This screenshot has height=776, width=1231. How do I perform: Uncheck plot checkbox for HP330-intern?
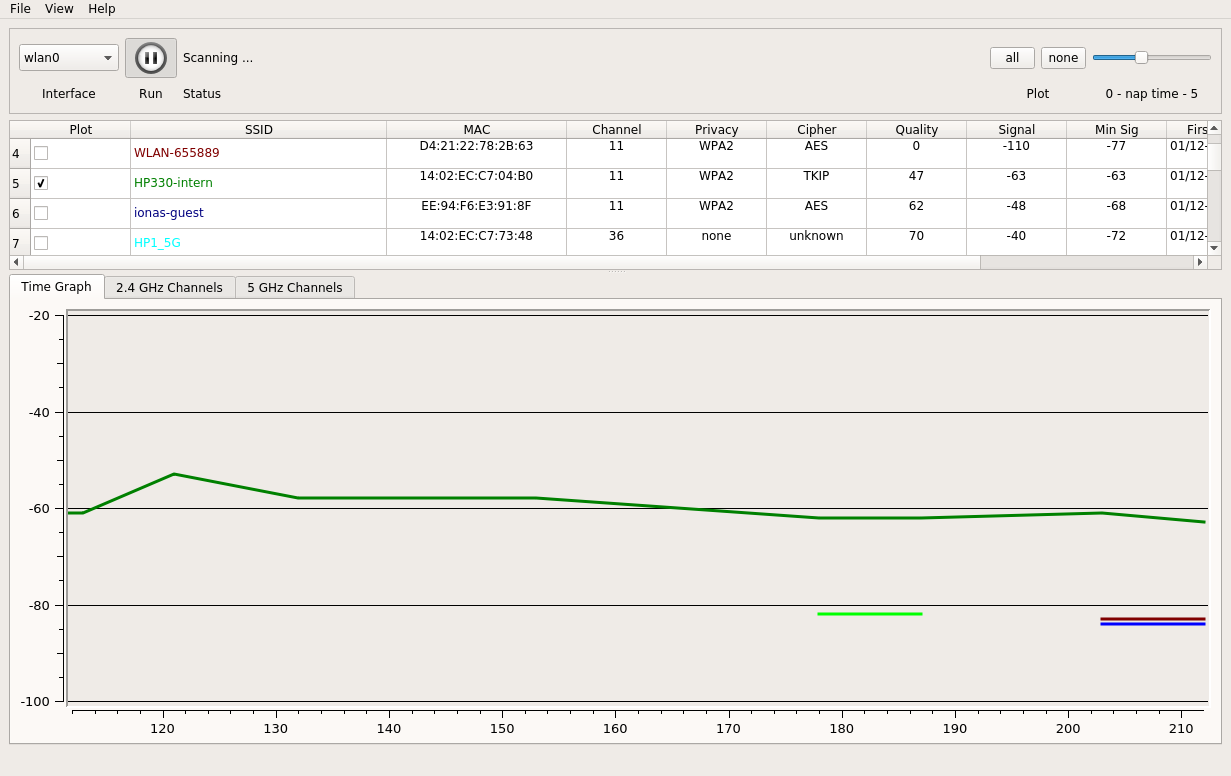[x=41, y=183]
